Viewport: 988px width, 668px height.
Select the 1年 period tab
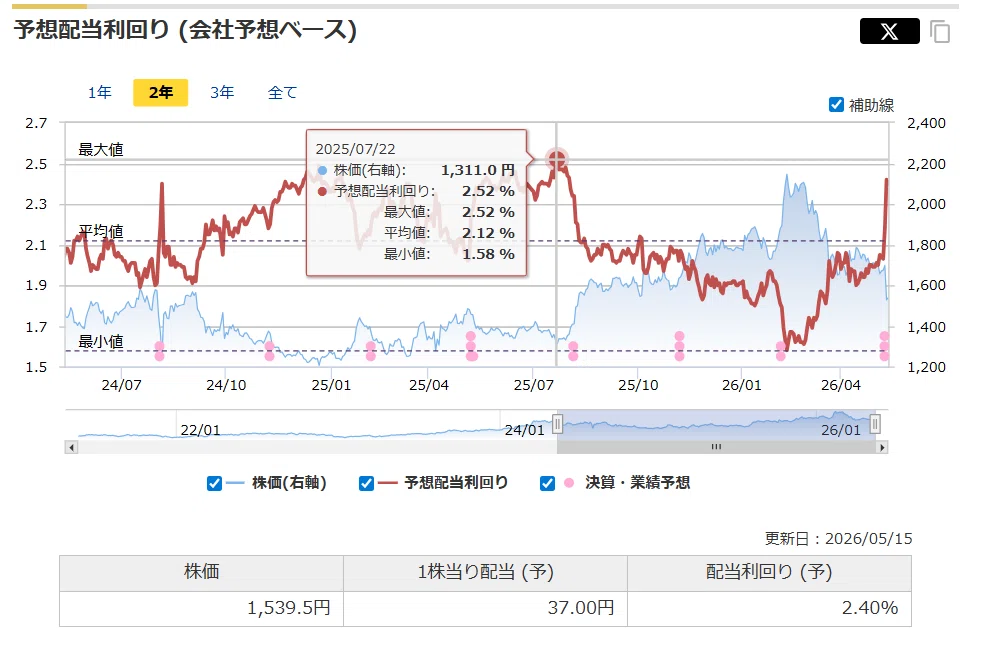[100, 93]
